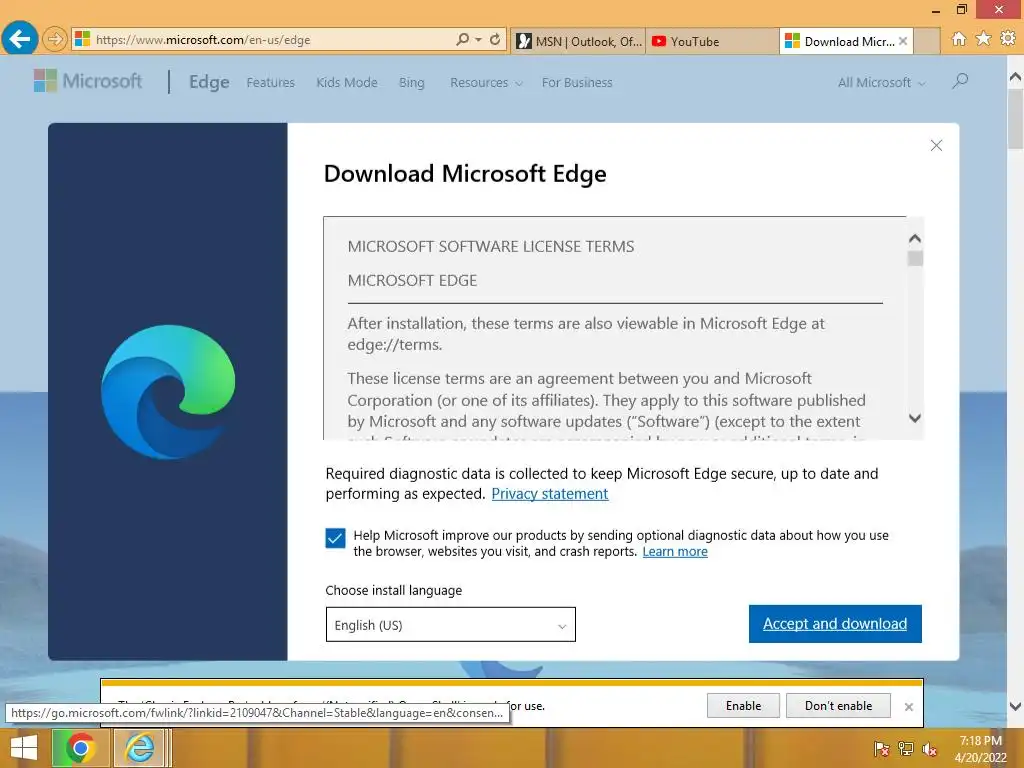Uncheck the optional diagnostic data checkbox
Viewport: 1024px width, 768px height.
coord(335,538)
